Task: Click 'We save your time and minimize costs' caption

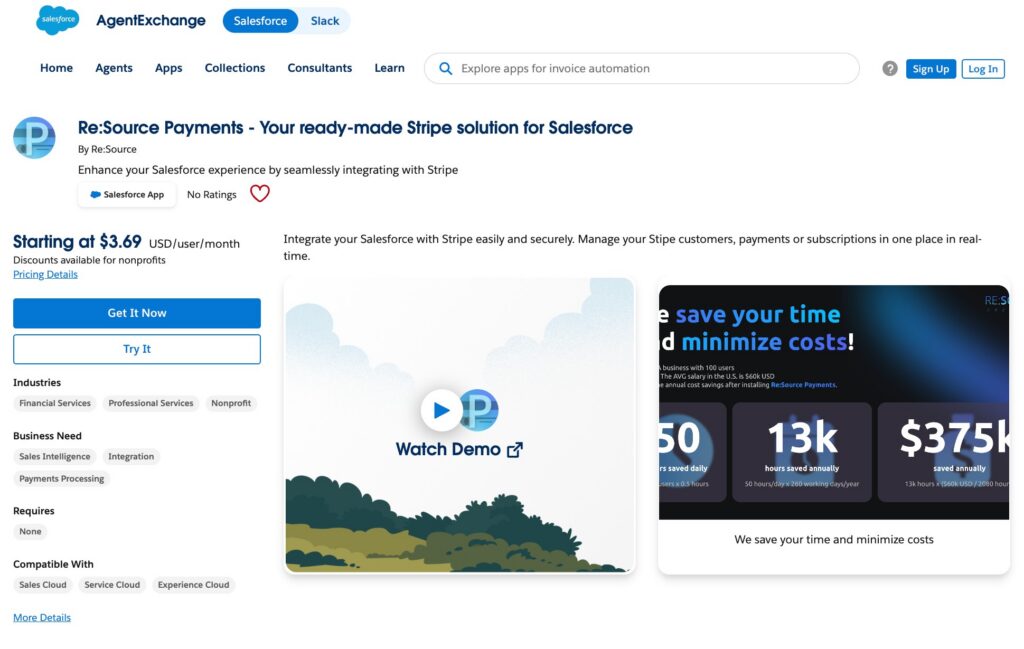Action: point(834,540)
